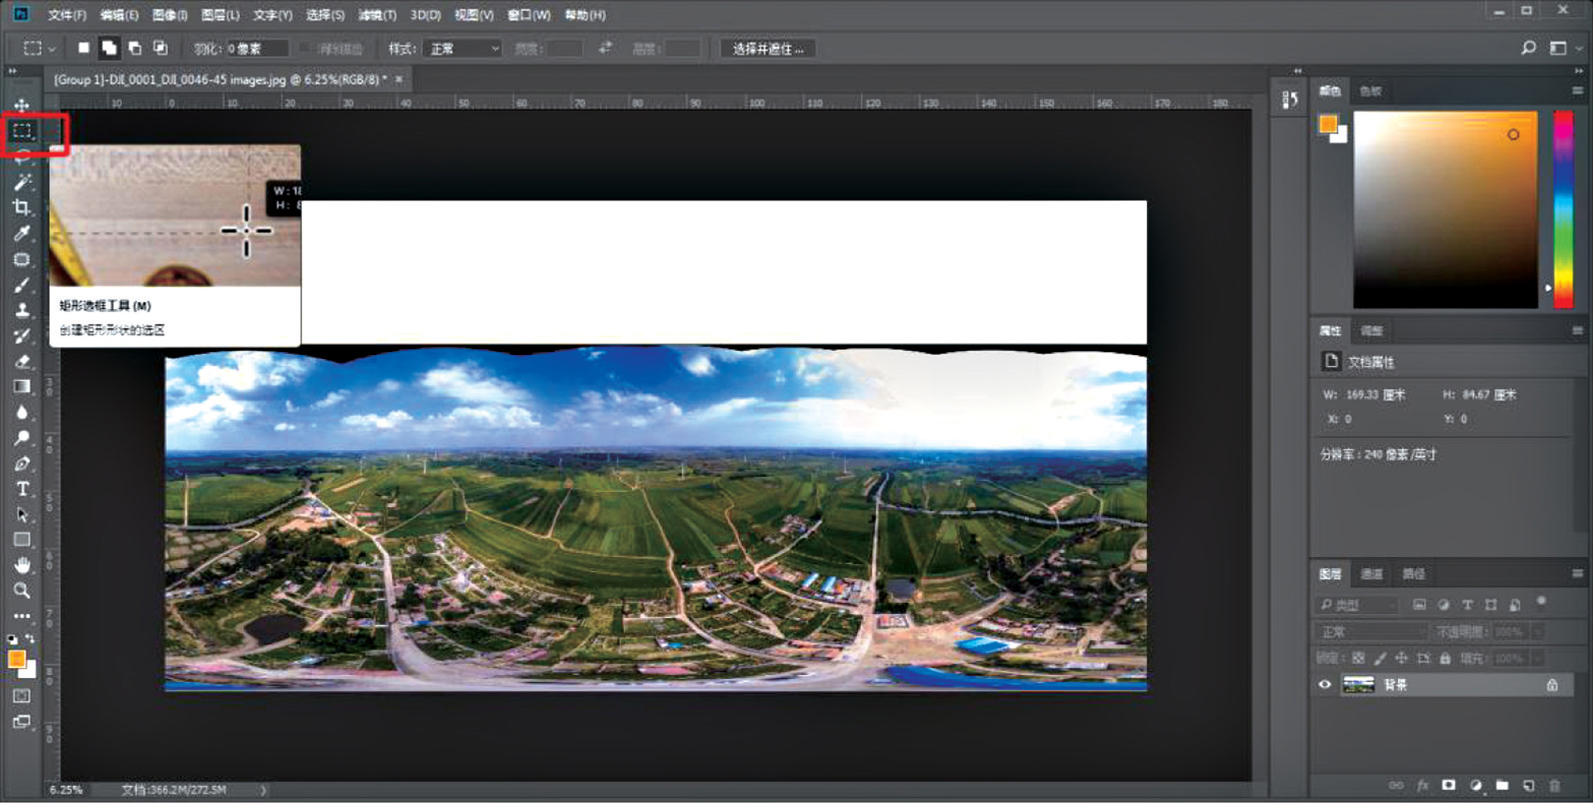1593x803 pixels.
Task: Create a new group with folder icon
Action: pyautogui.click(x=1502, y=786)
